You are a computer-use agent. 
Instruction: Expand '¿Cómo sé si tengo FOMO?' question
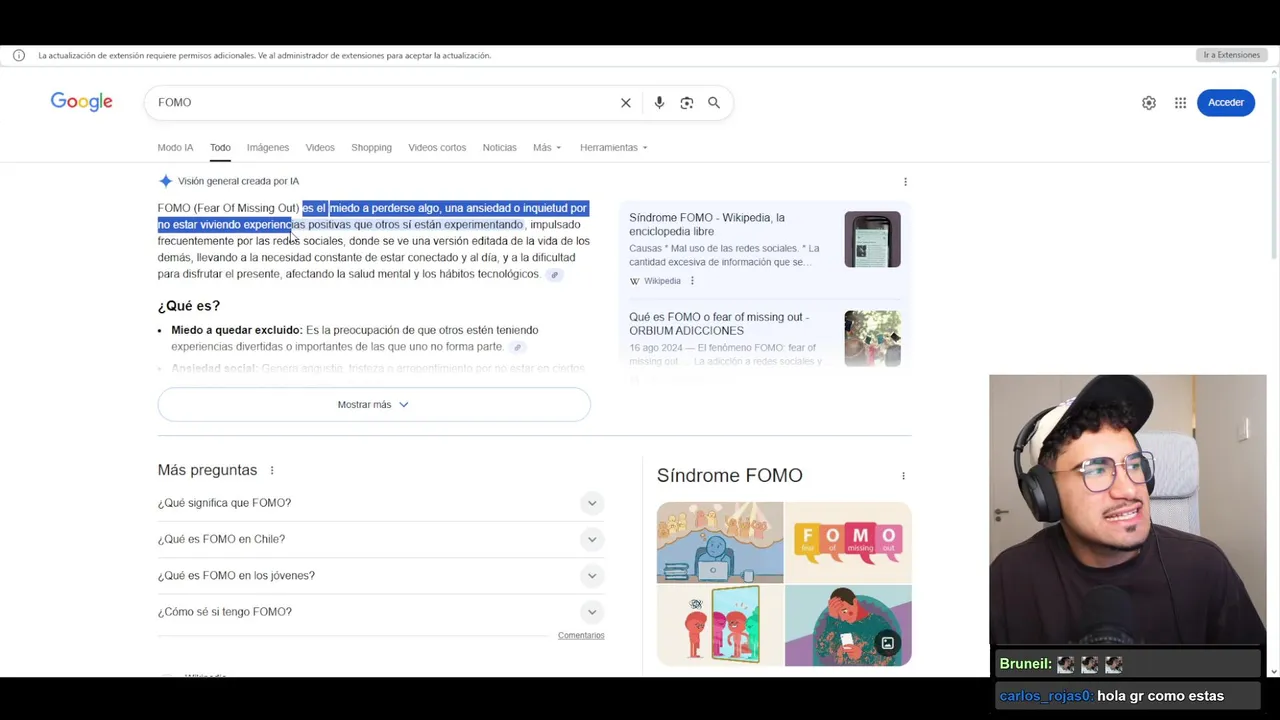(380, 612)
